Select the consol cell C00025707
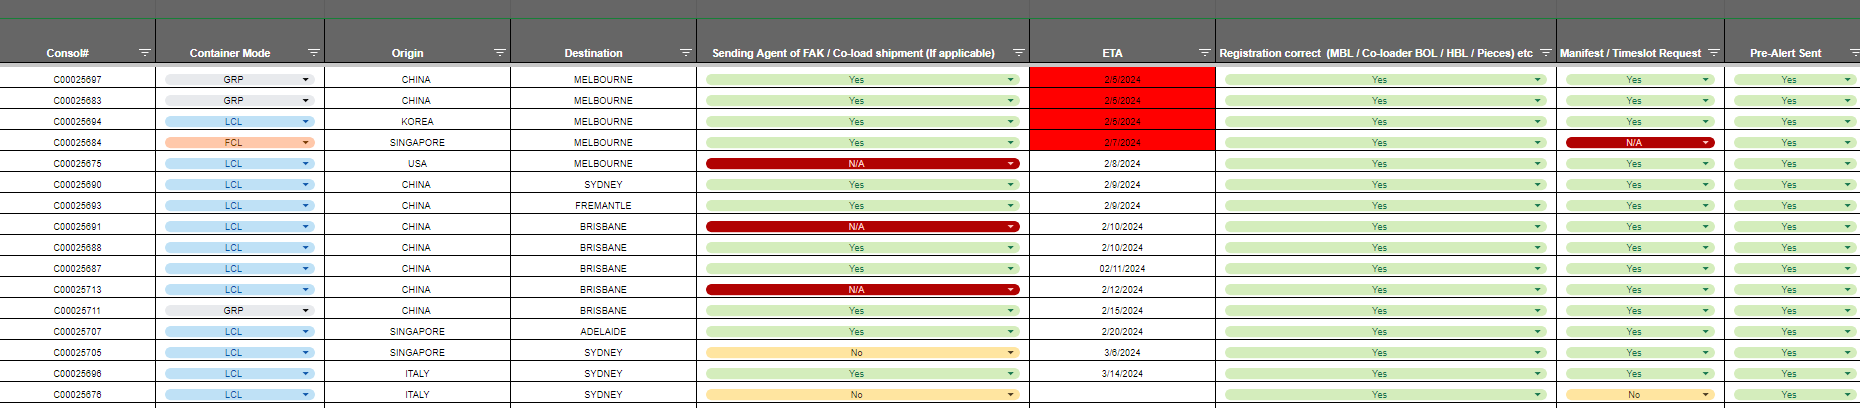 pyautogui.click(x=78, y=331)
